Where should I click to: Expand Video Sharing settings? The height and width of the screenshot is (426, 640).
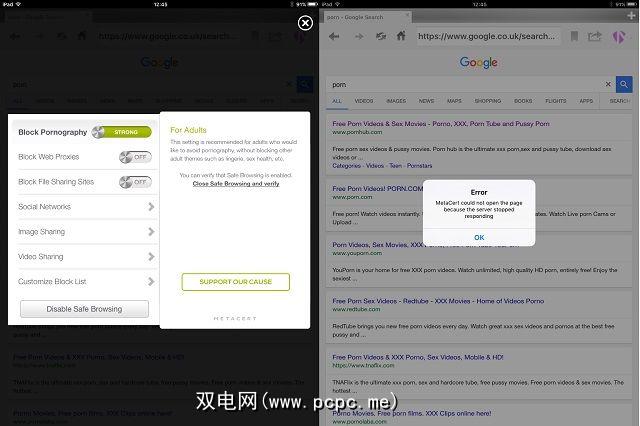pos(86,257)
